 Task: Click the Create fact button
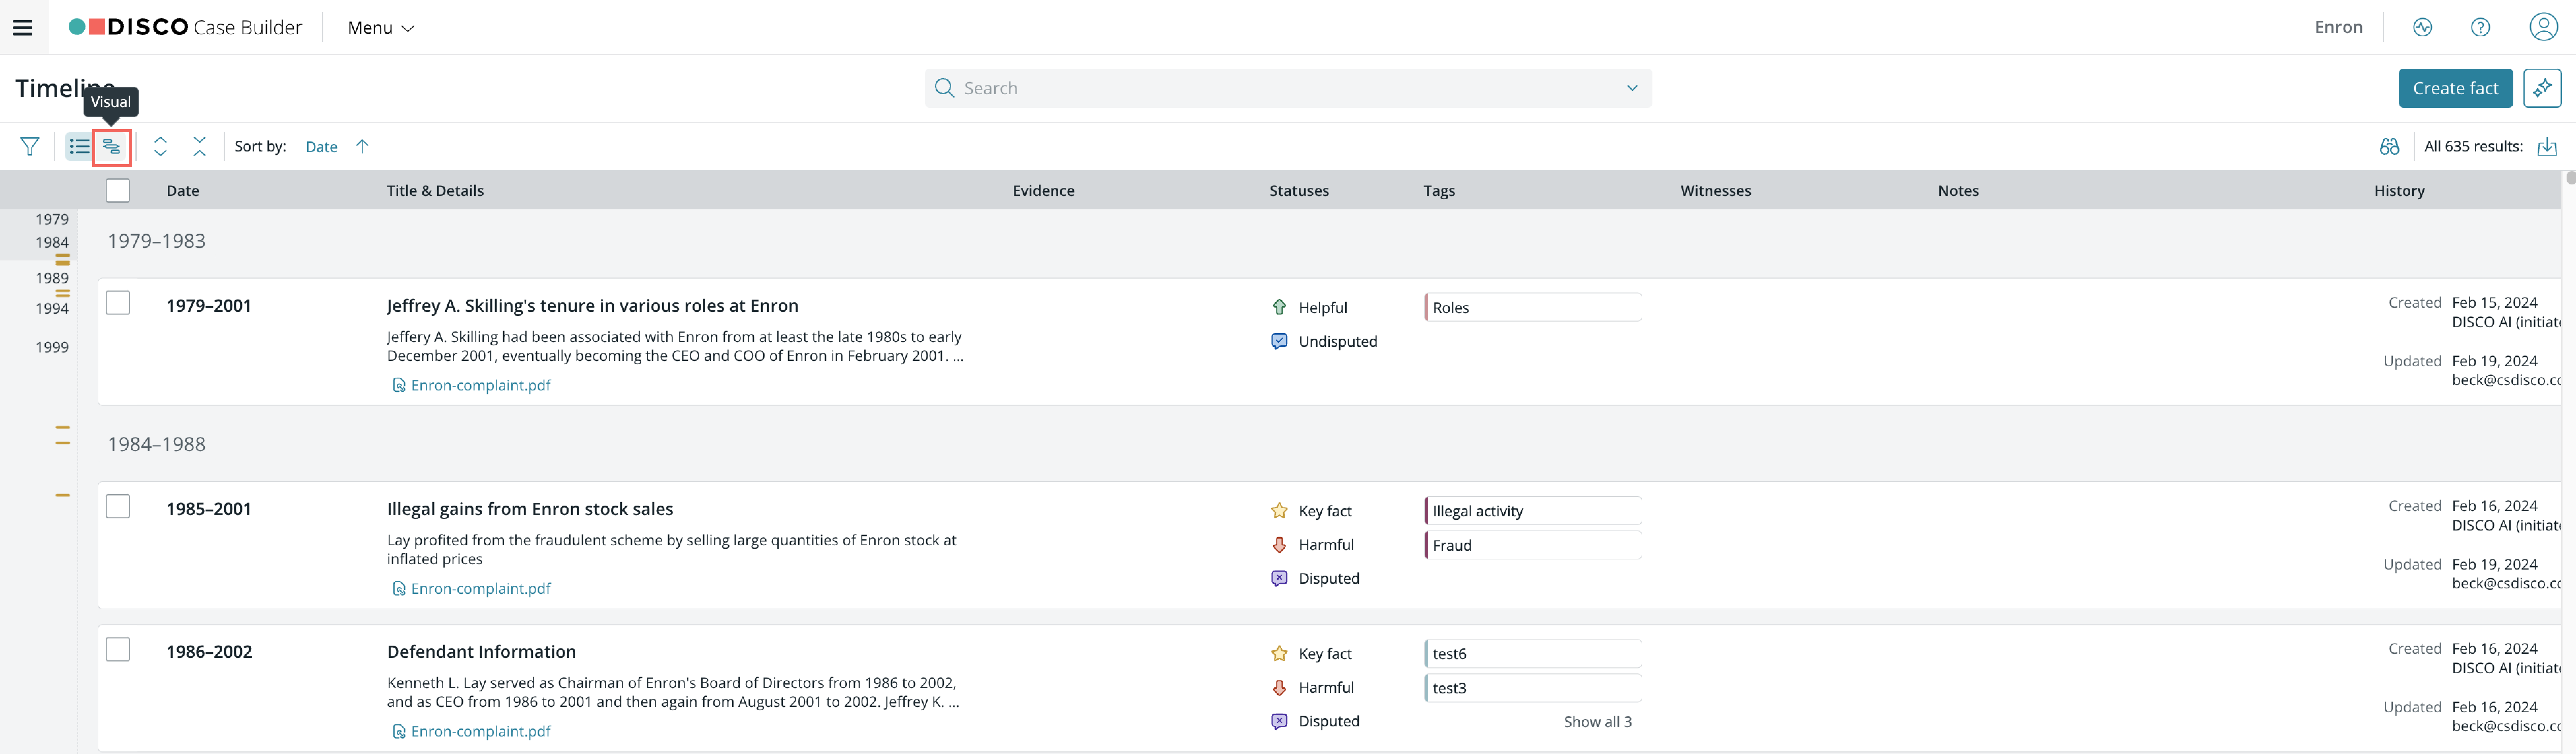click(x=2455, y=88)
